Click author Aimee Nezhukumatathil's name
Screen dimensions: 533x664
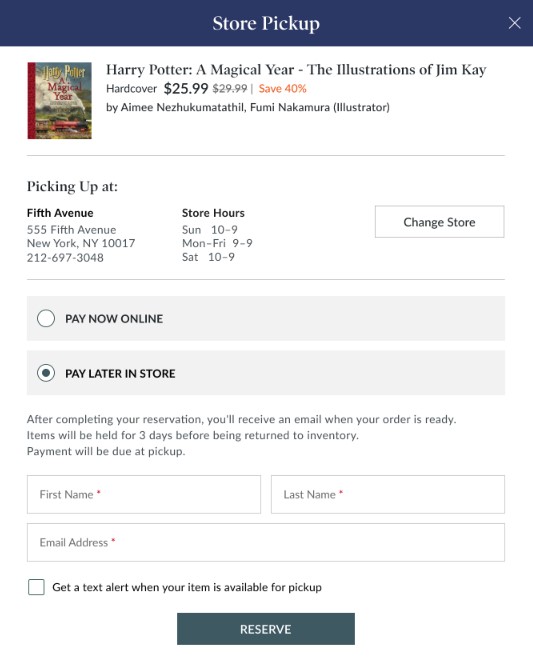[183, 108]
